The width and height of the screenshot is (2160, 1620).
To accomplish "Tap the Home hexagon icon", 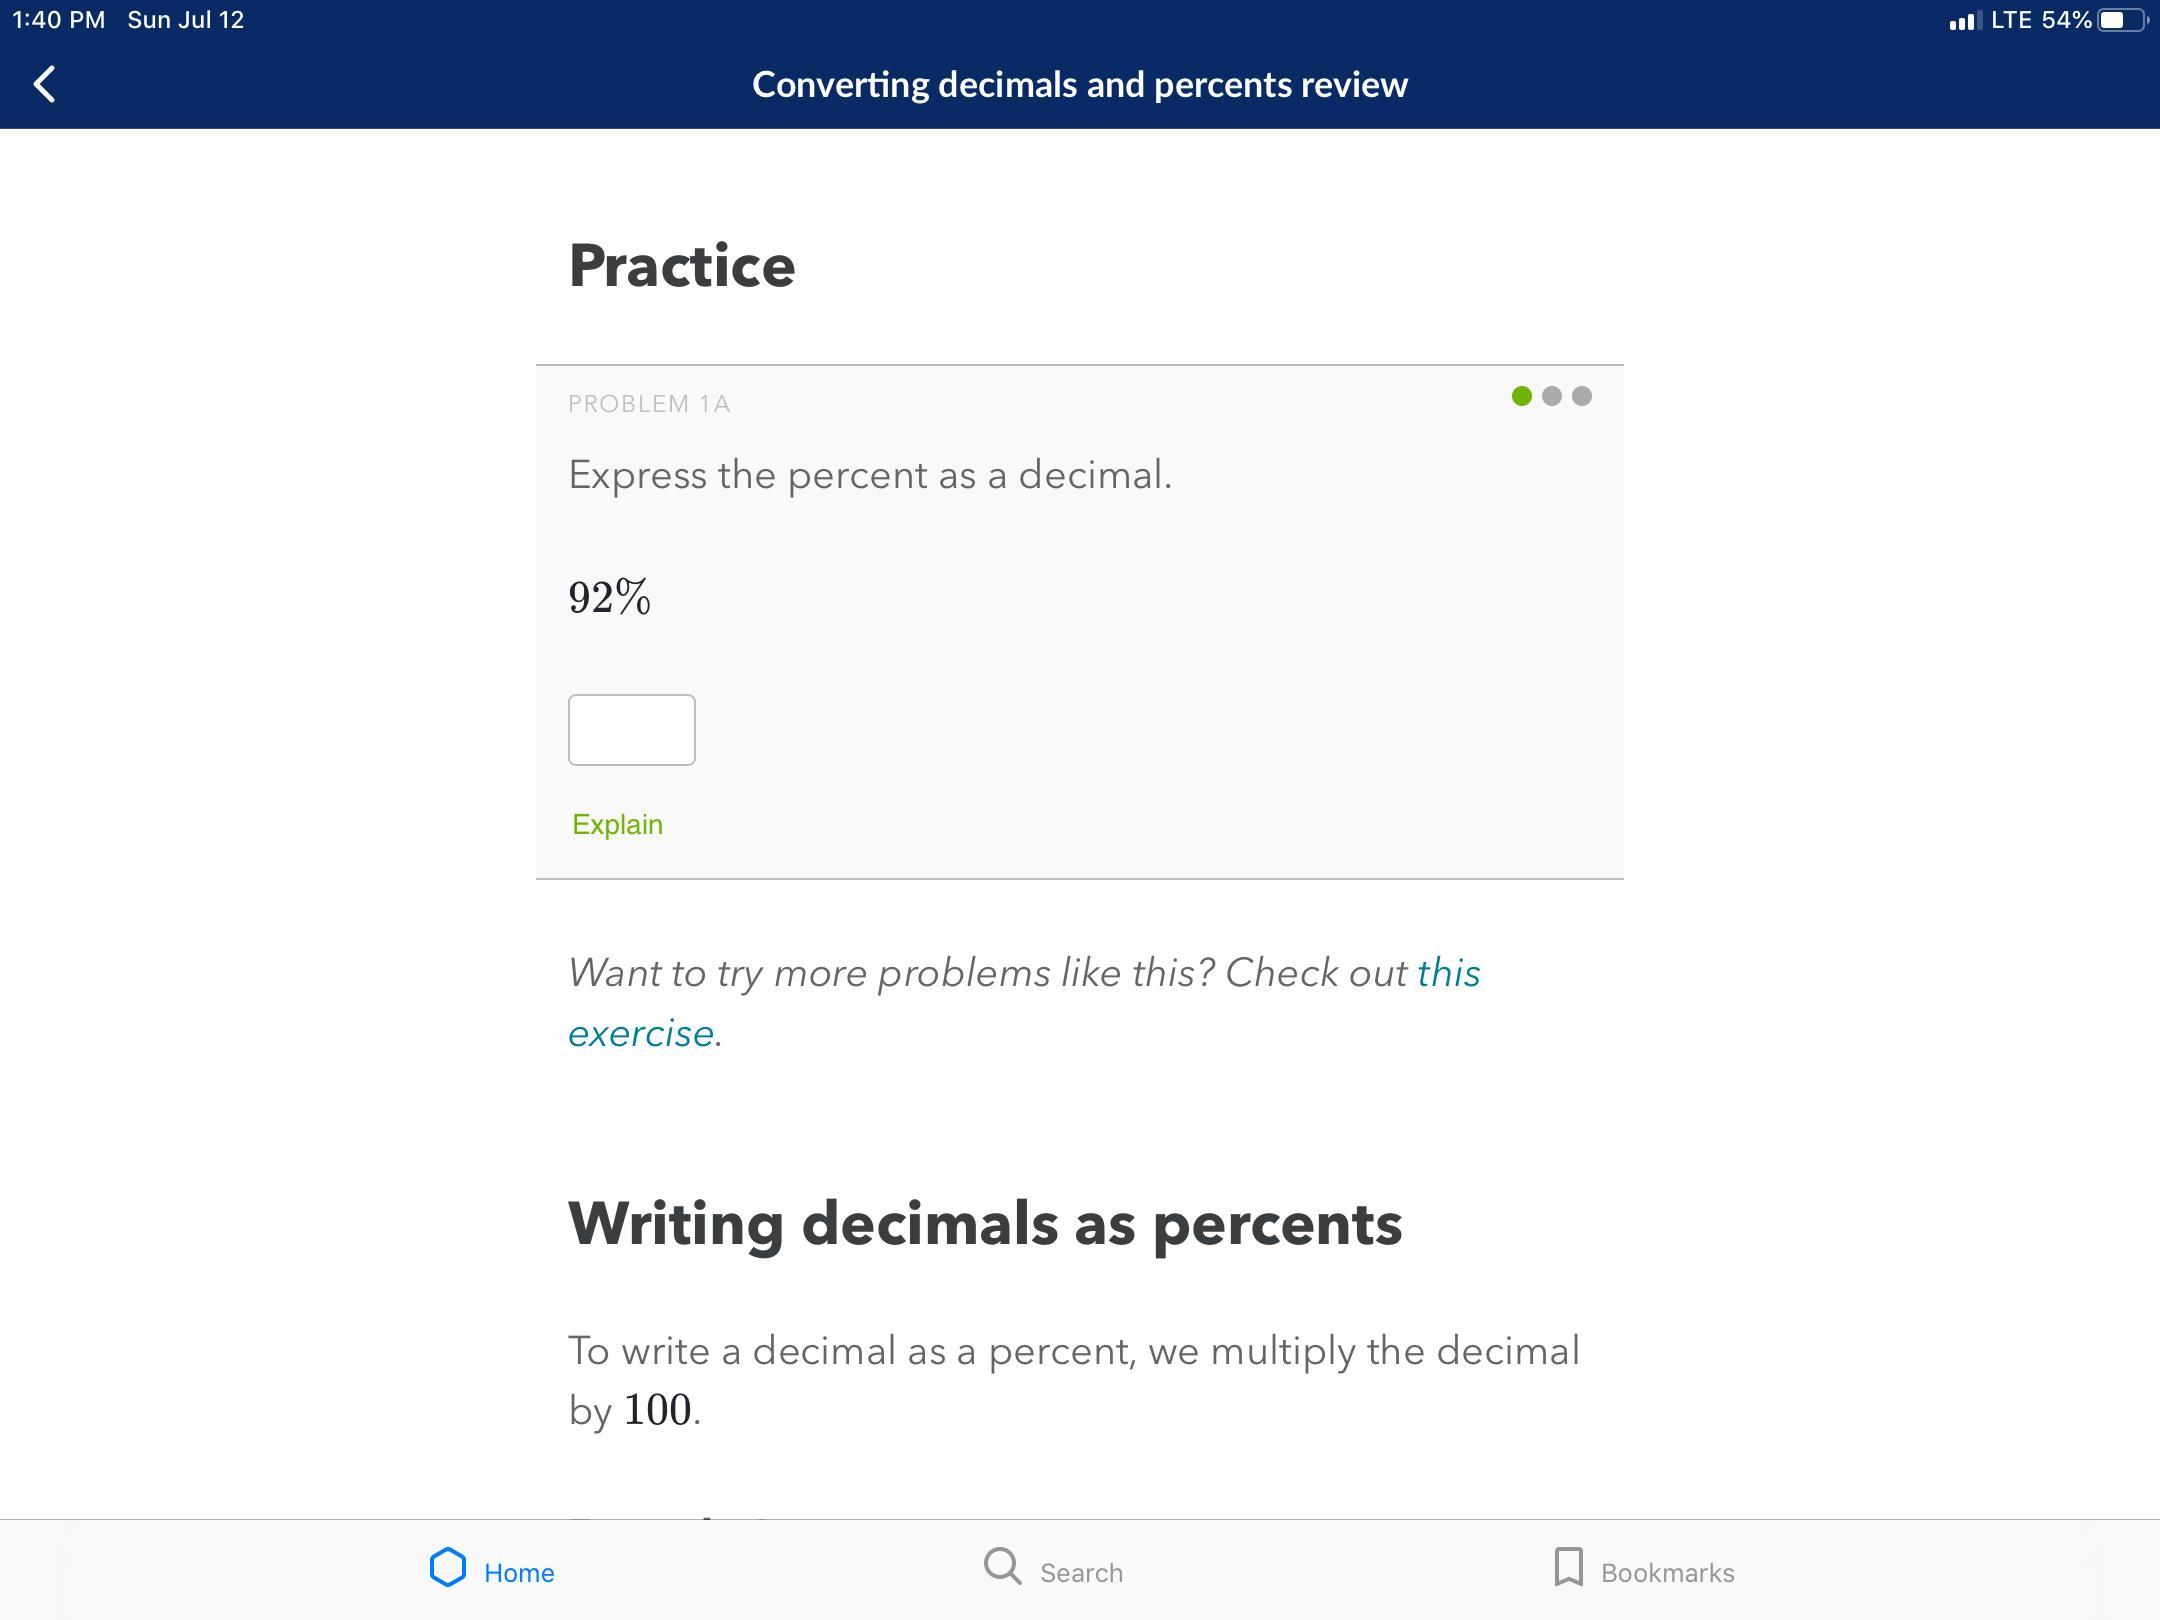I will [x=448, y=1567].
